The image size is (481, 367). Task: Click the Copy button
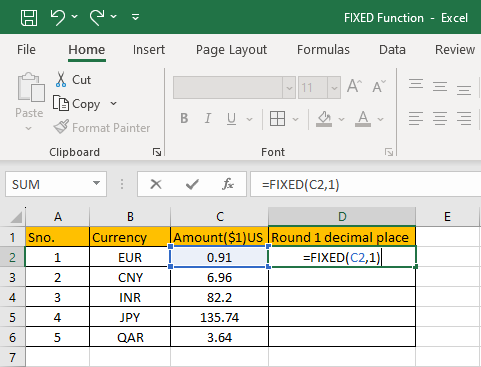pos(77,104)
